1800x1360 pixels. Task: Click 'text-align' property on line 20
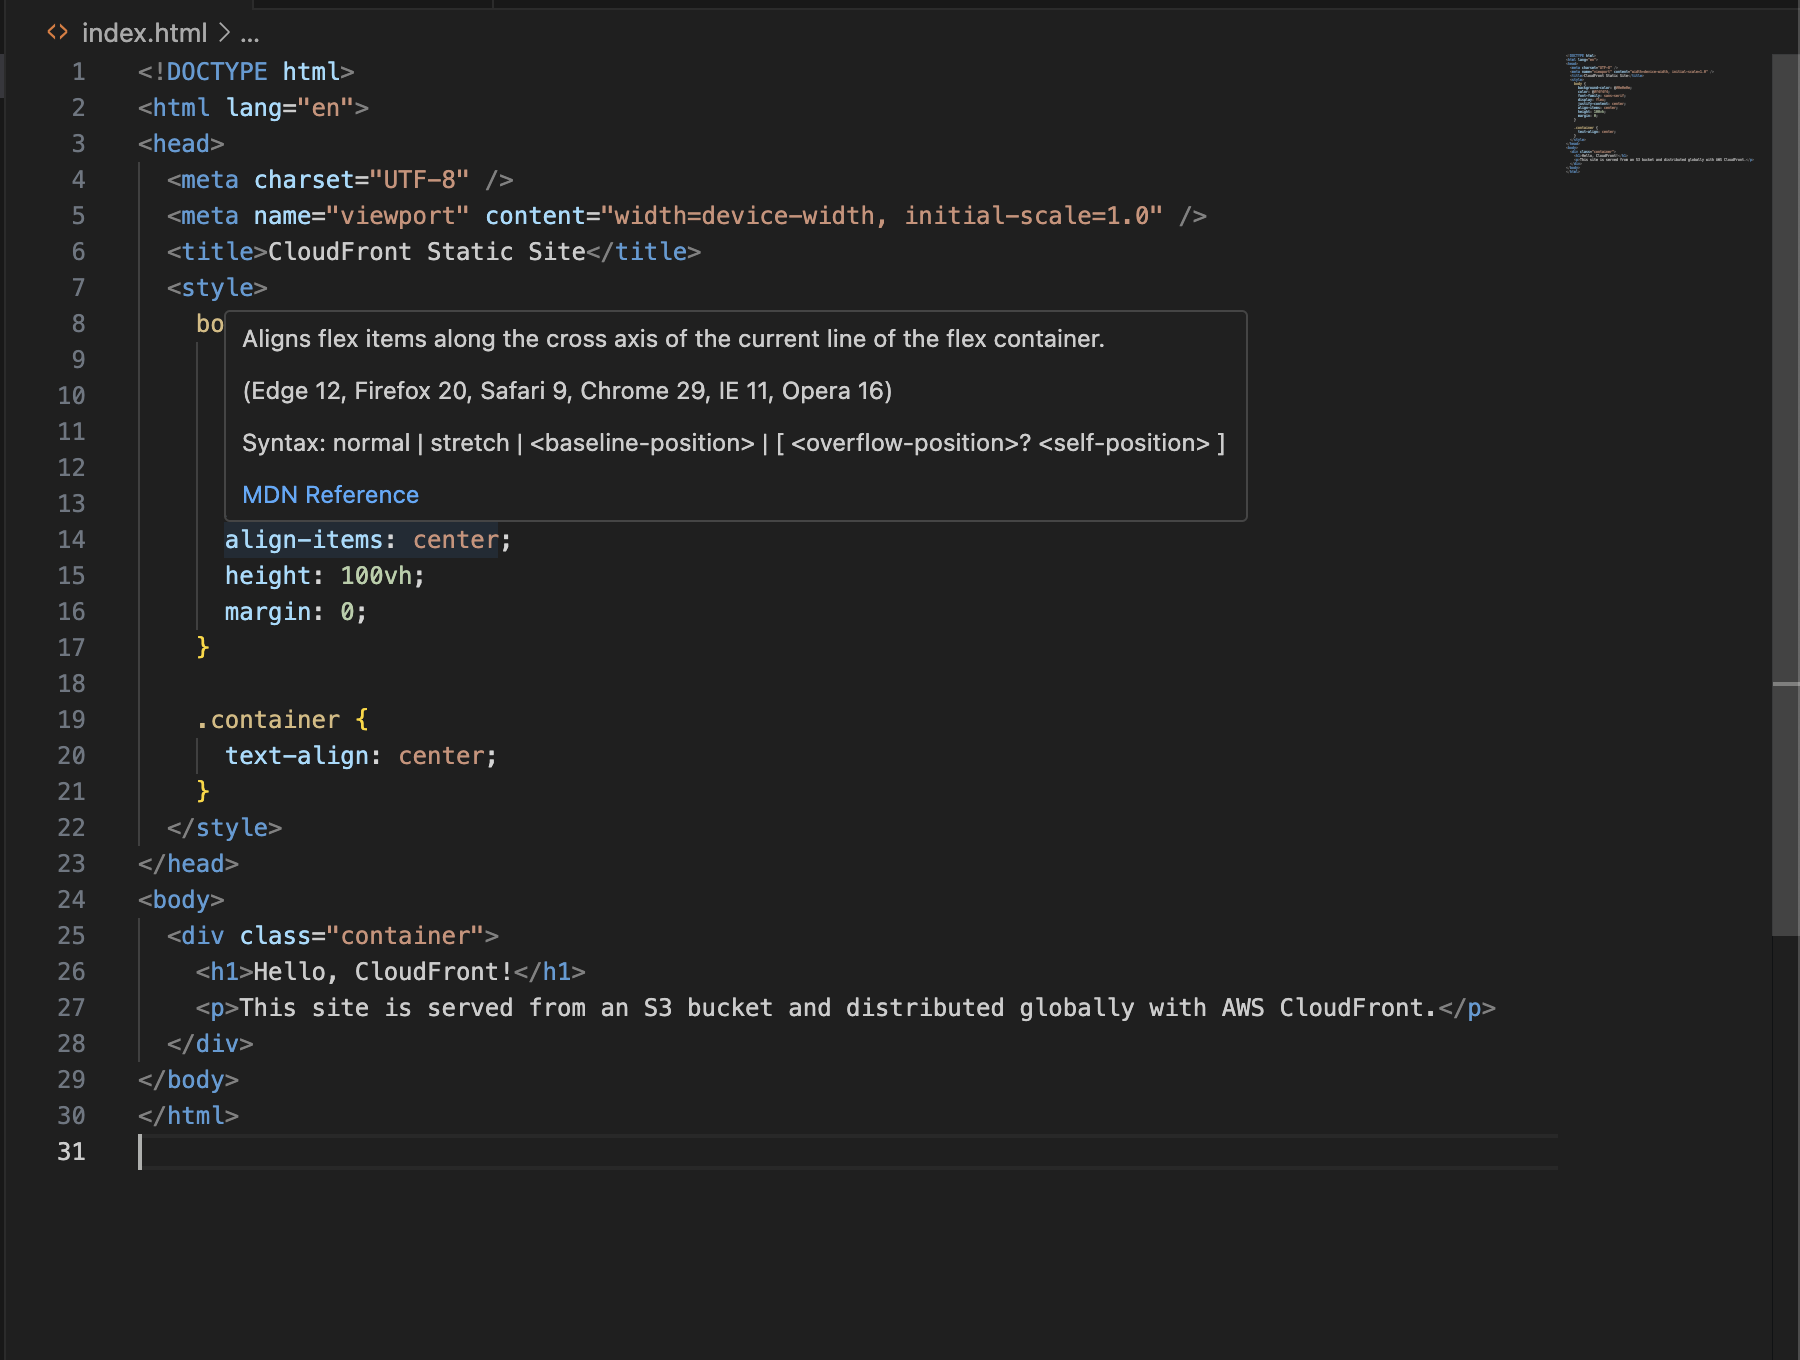297,756
